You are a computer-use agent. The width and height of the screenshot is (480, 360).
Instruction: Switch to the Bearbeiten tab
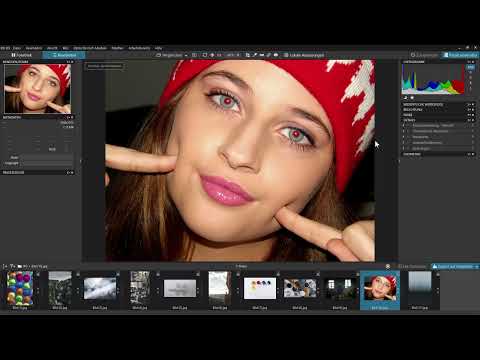click(63, 55)
